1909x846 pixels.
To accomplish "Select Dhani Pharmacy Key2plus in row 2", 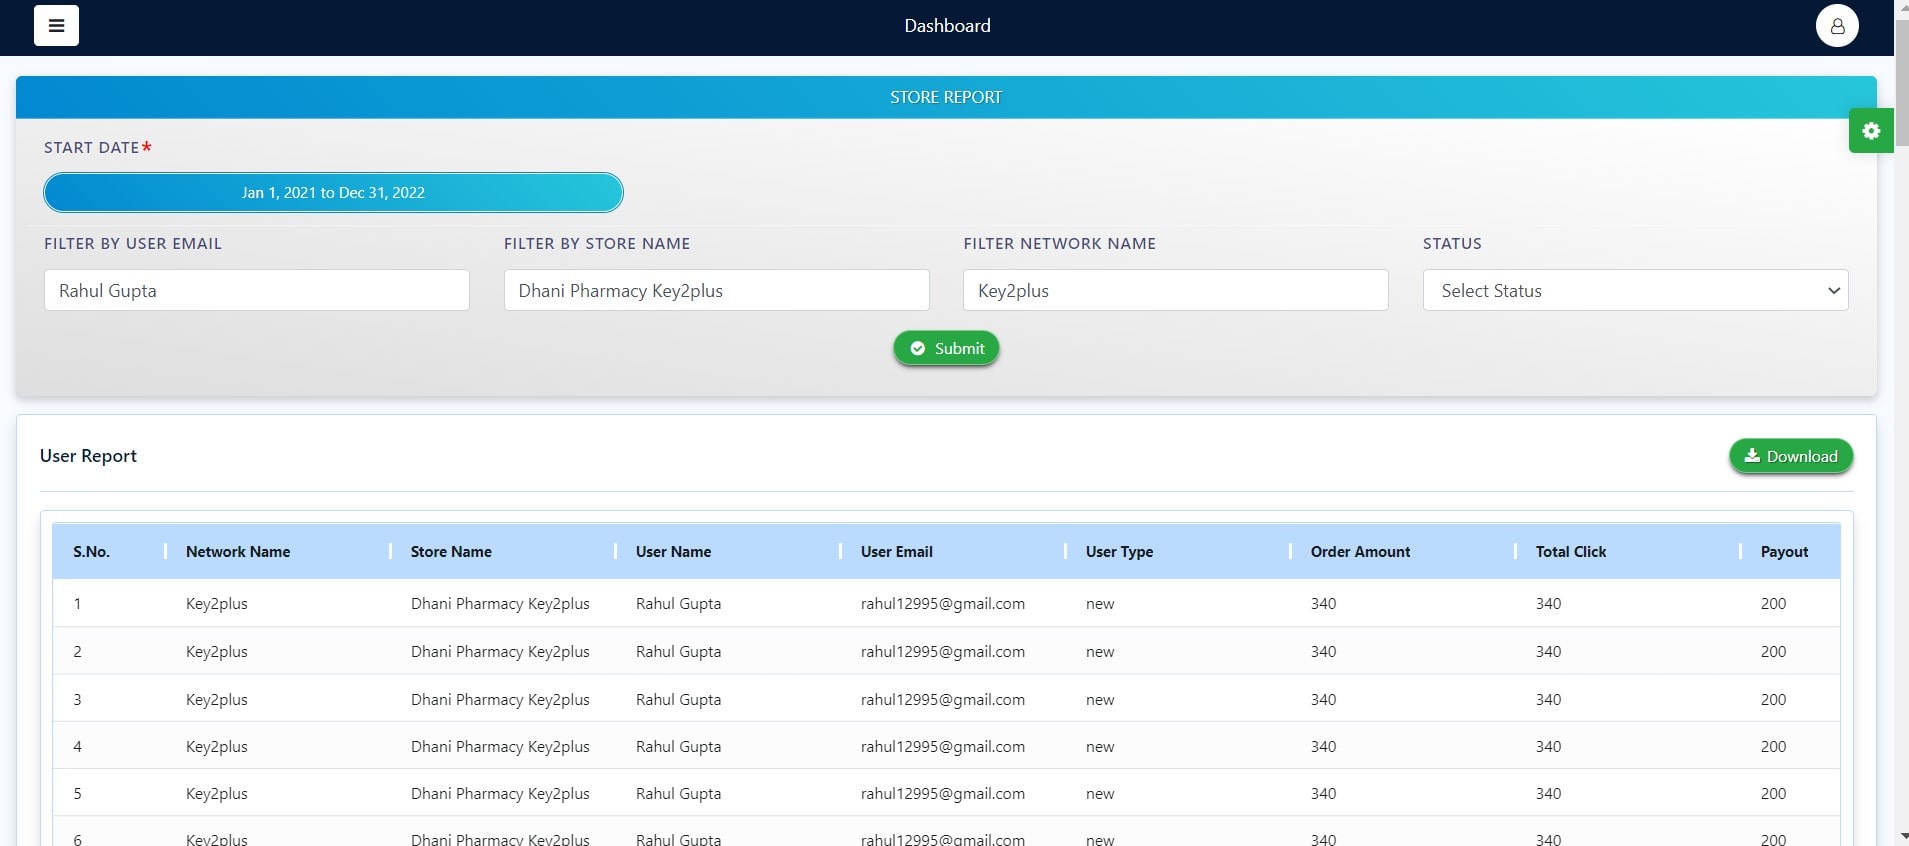I will click(x=500, y=652).
